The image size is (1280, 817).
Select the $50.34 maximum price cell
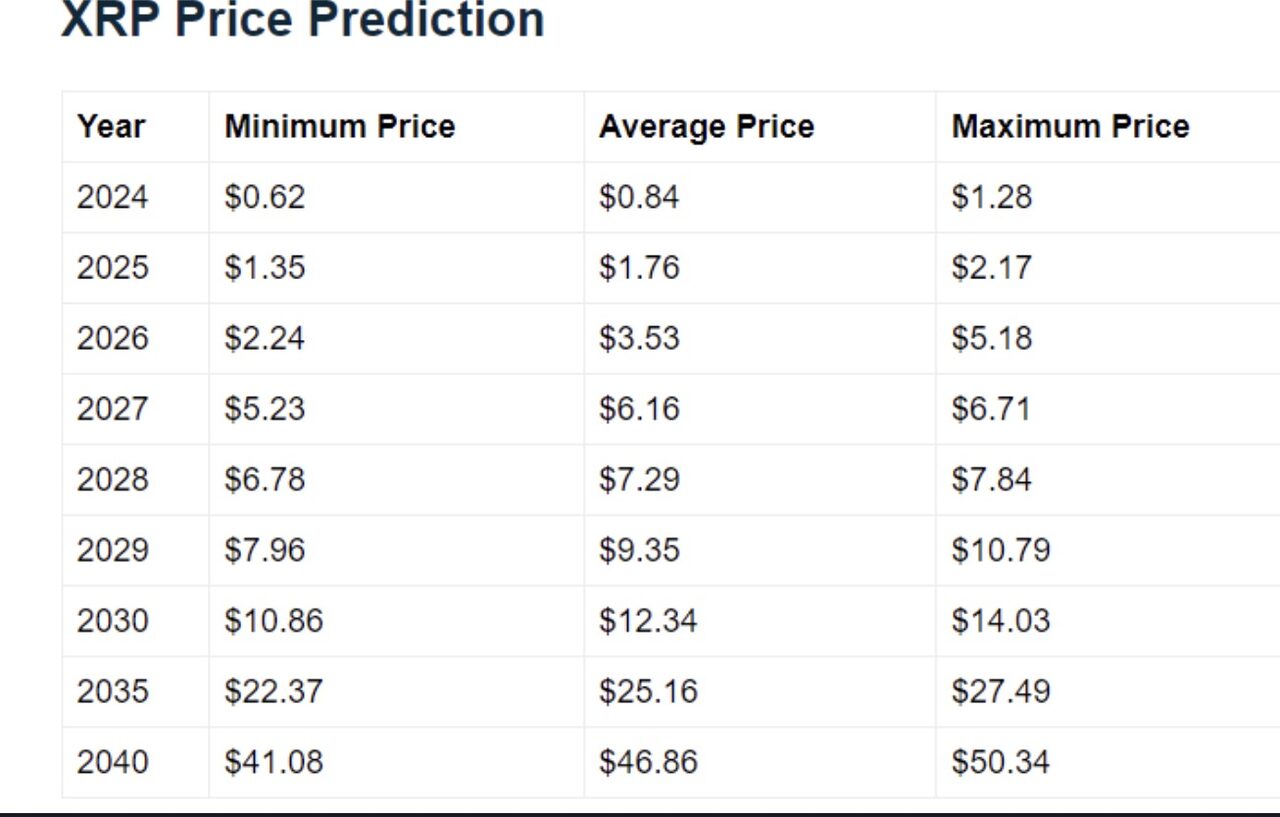(x=1001, y=762)
